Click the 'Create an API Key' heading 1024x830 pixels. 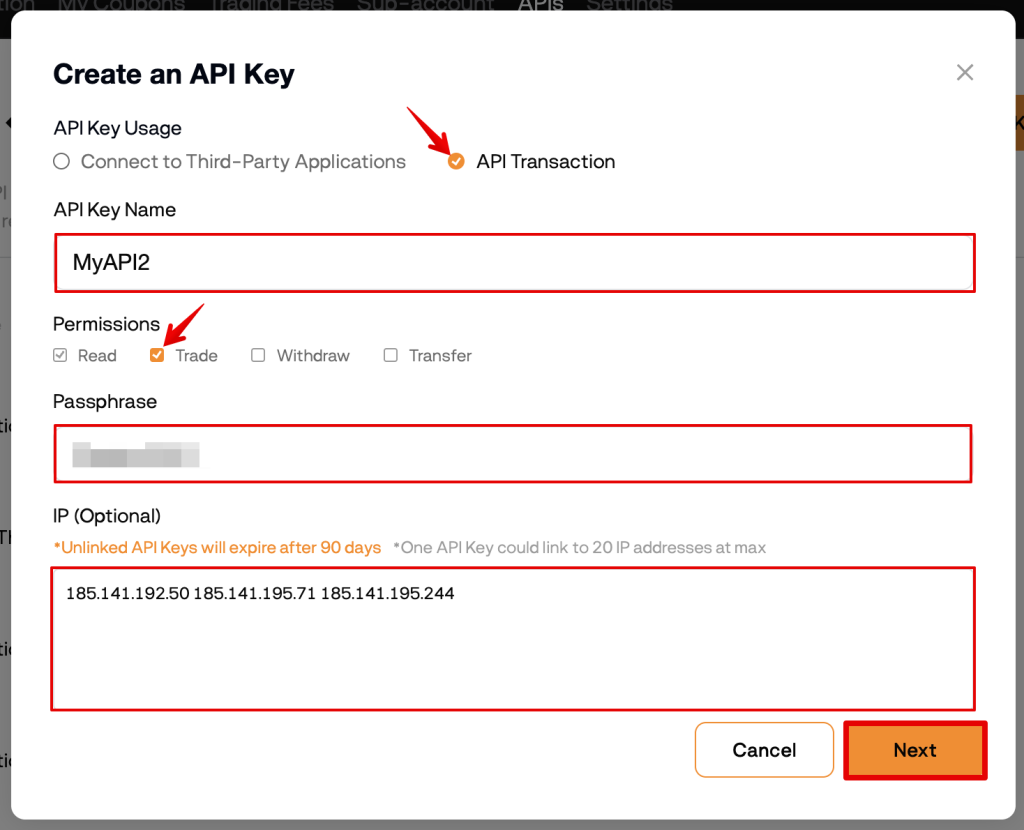point(174,74)
